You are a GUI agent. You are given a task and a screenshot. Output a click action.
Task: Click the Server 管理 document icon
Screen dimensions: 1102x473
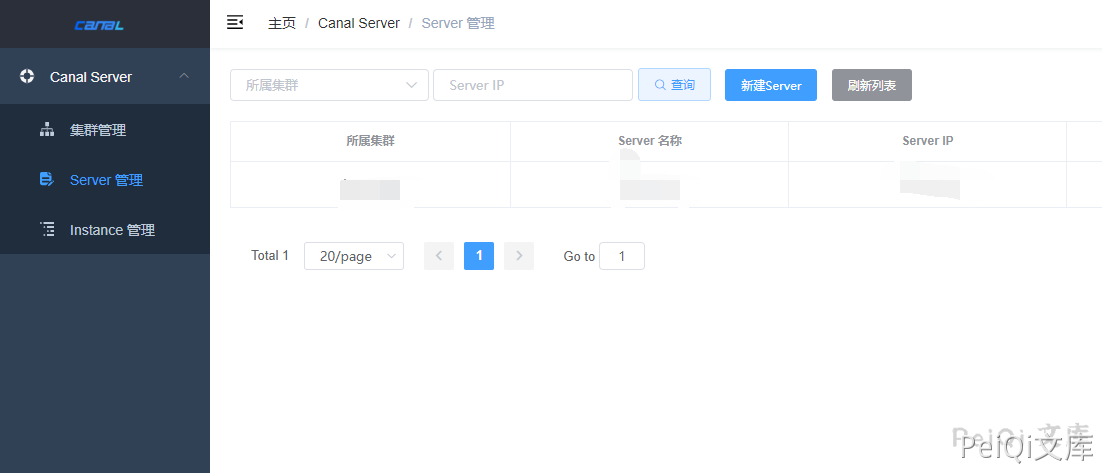pos(47,179)
